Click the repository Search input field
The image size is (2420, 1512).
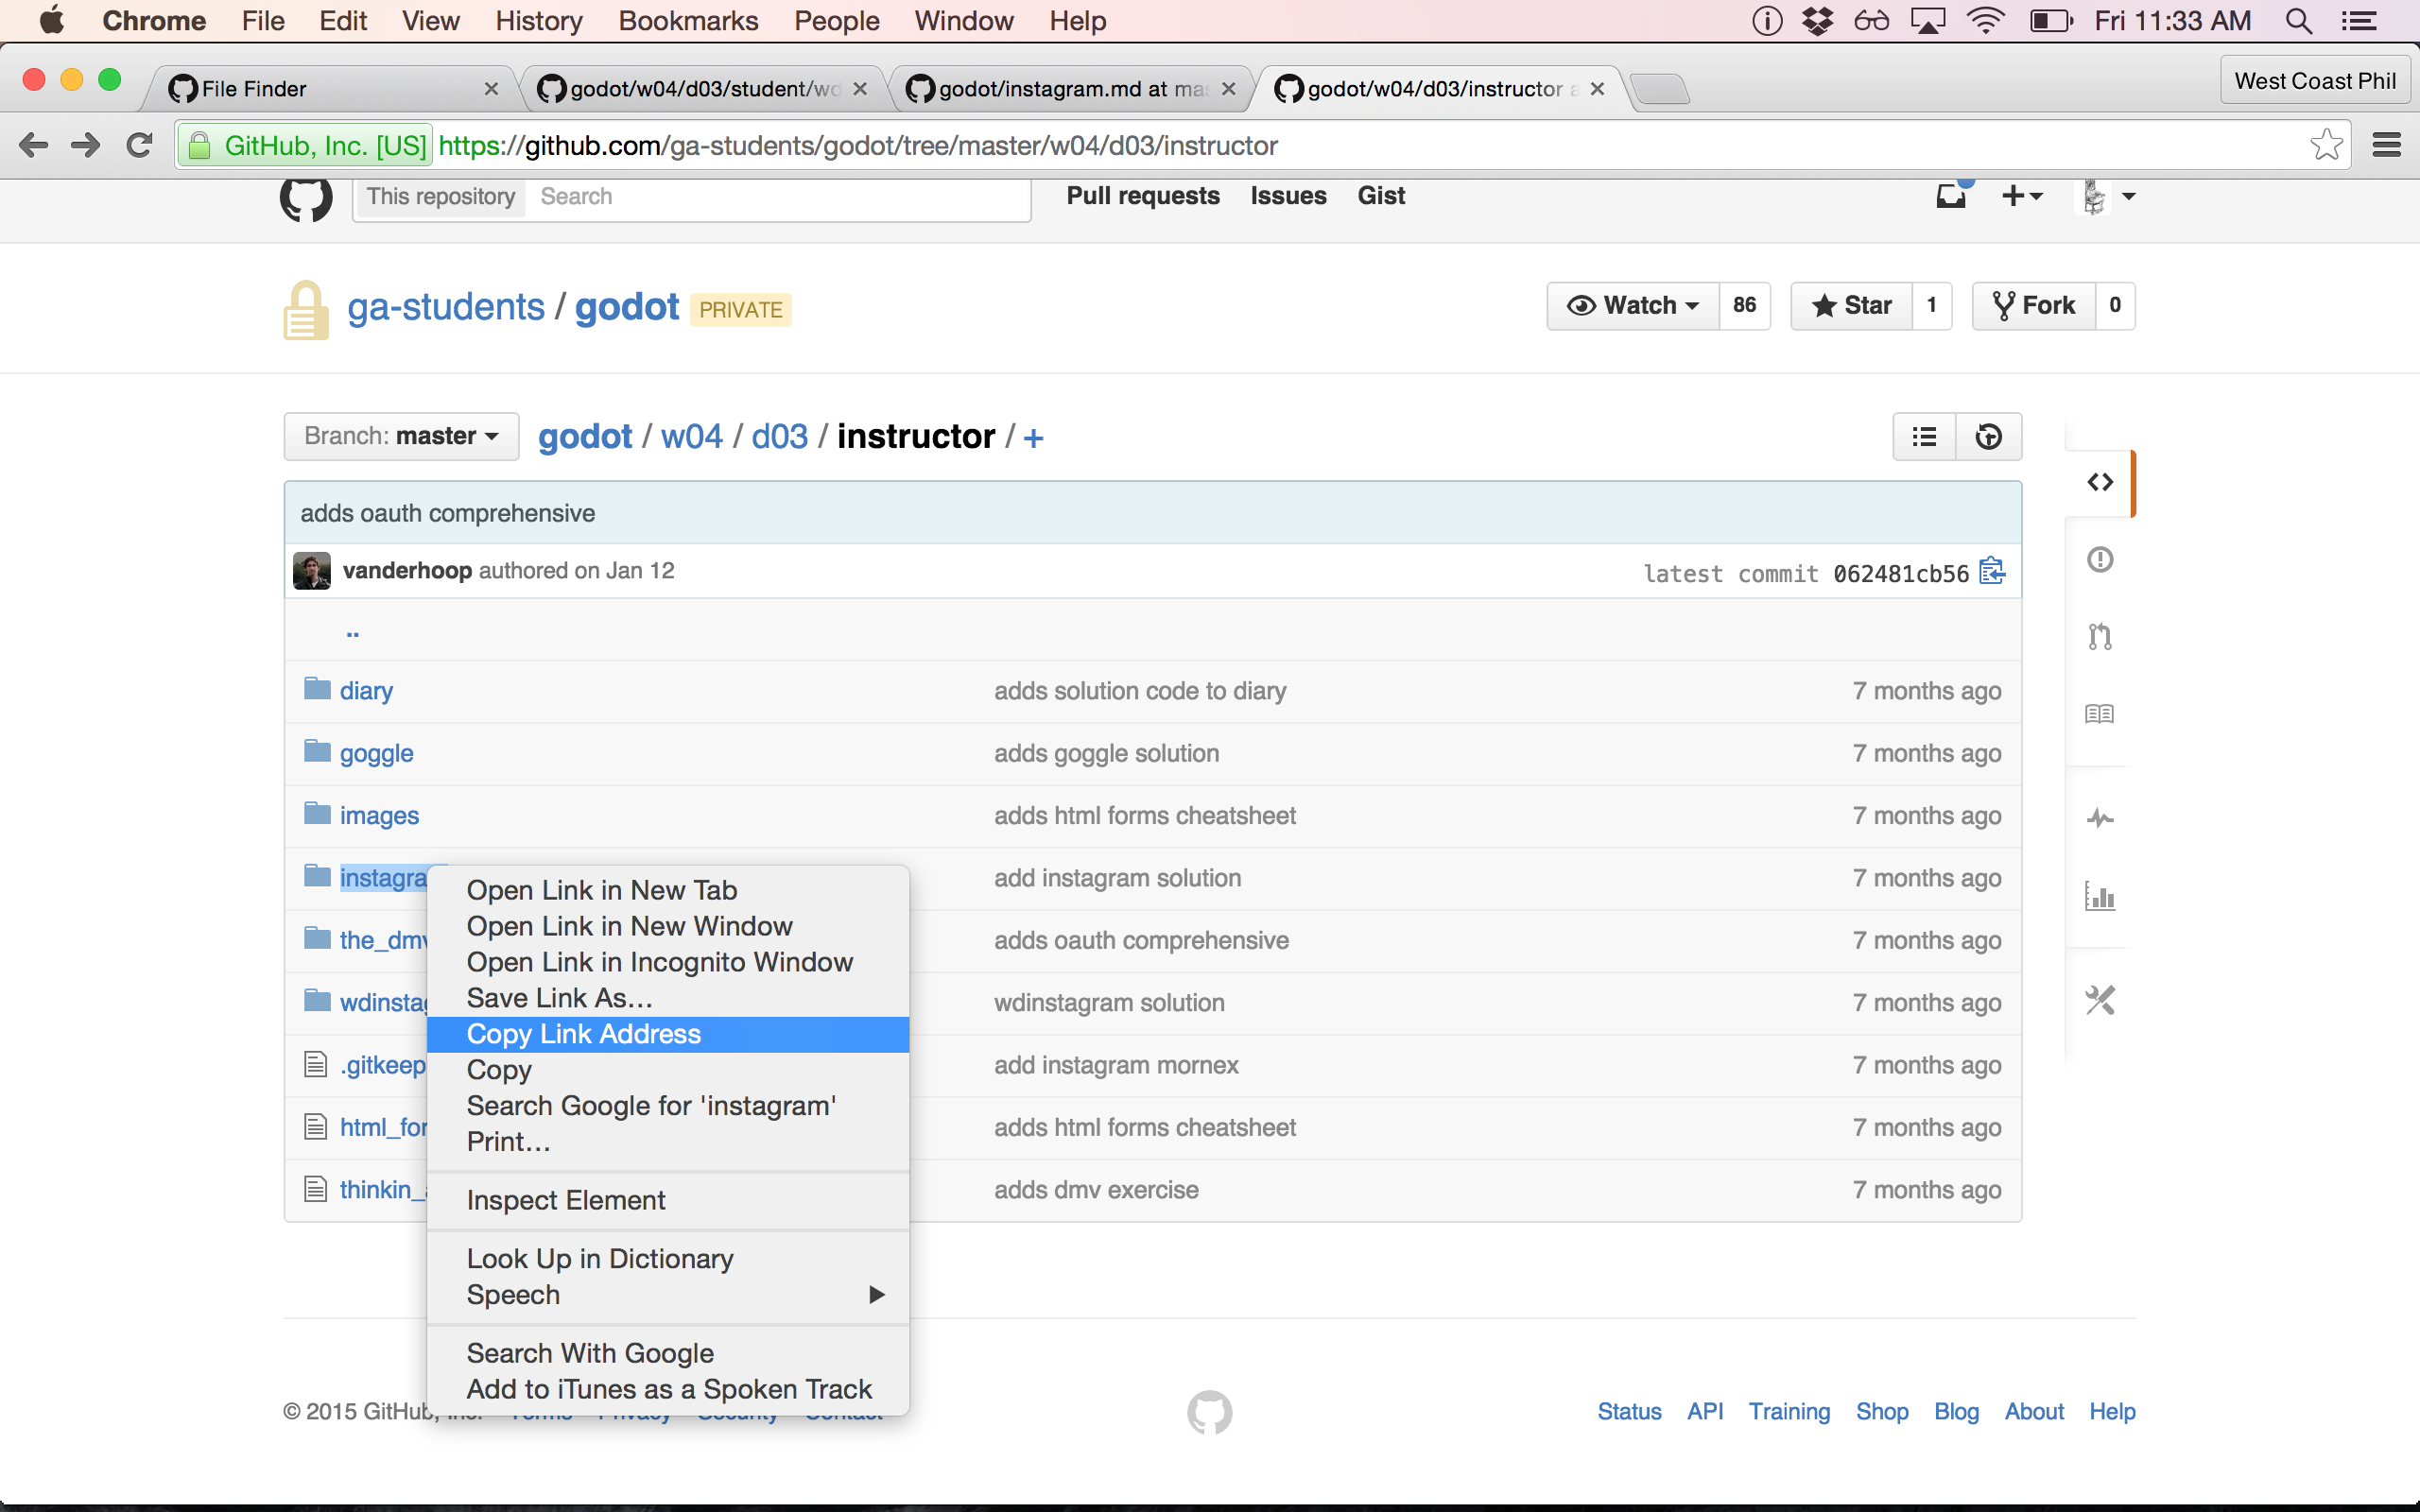pos(780,197)
